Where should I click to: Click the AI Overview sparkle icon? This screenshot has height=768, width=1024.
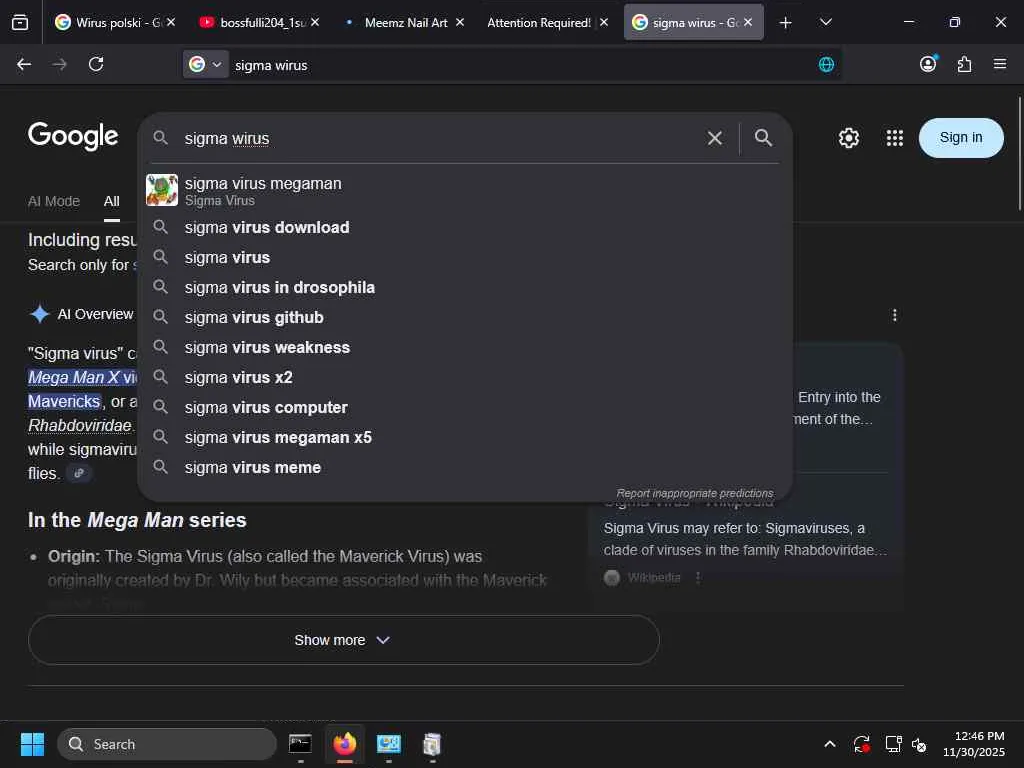[x=40, y=314]
